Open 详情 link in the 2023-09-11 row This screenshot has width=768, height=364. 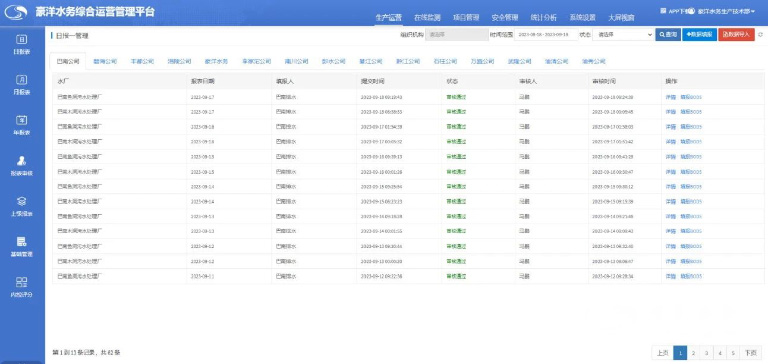pyautogui.click(x=671, y=276)
